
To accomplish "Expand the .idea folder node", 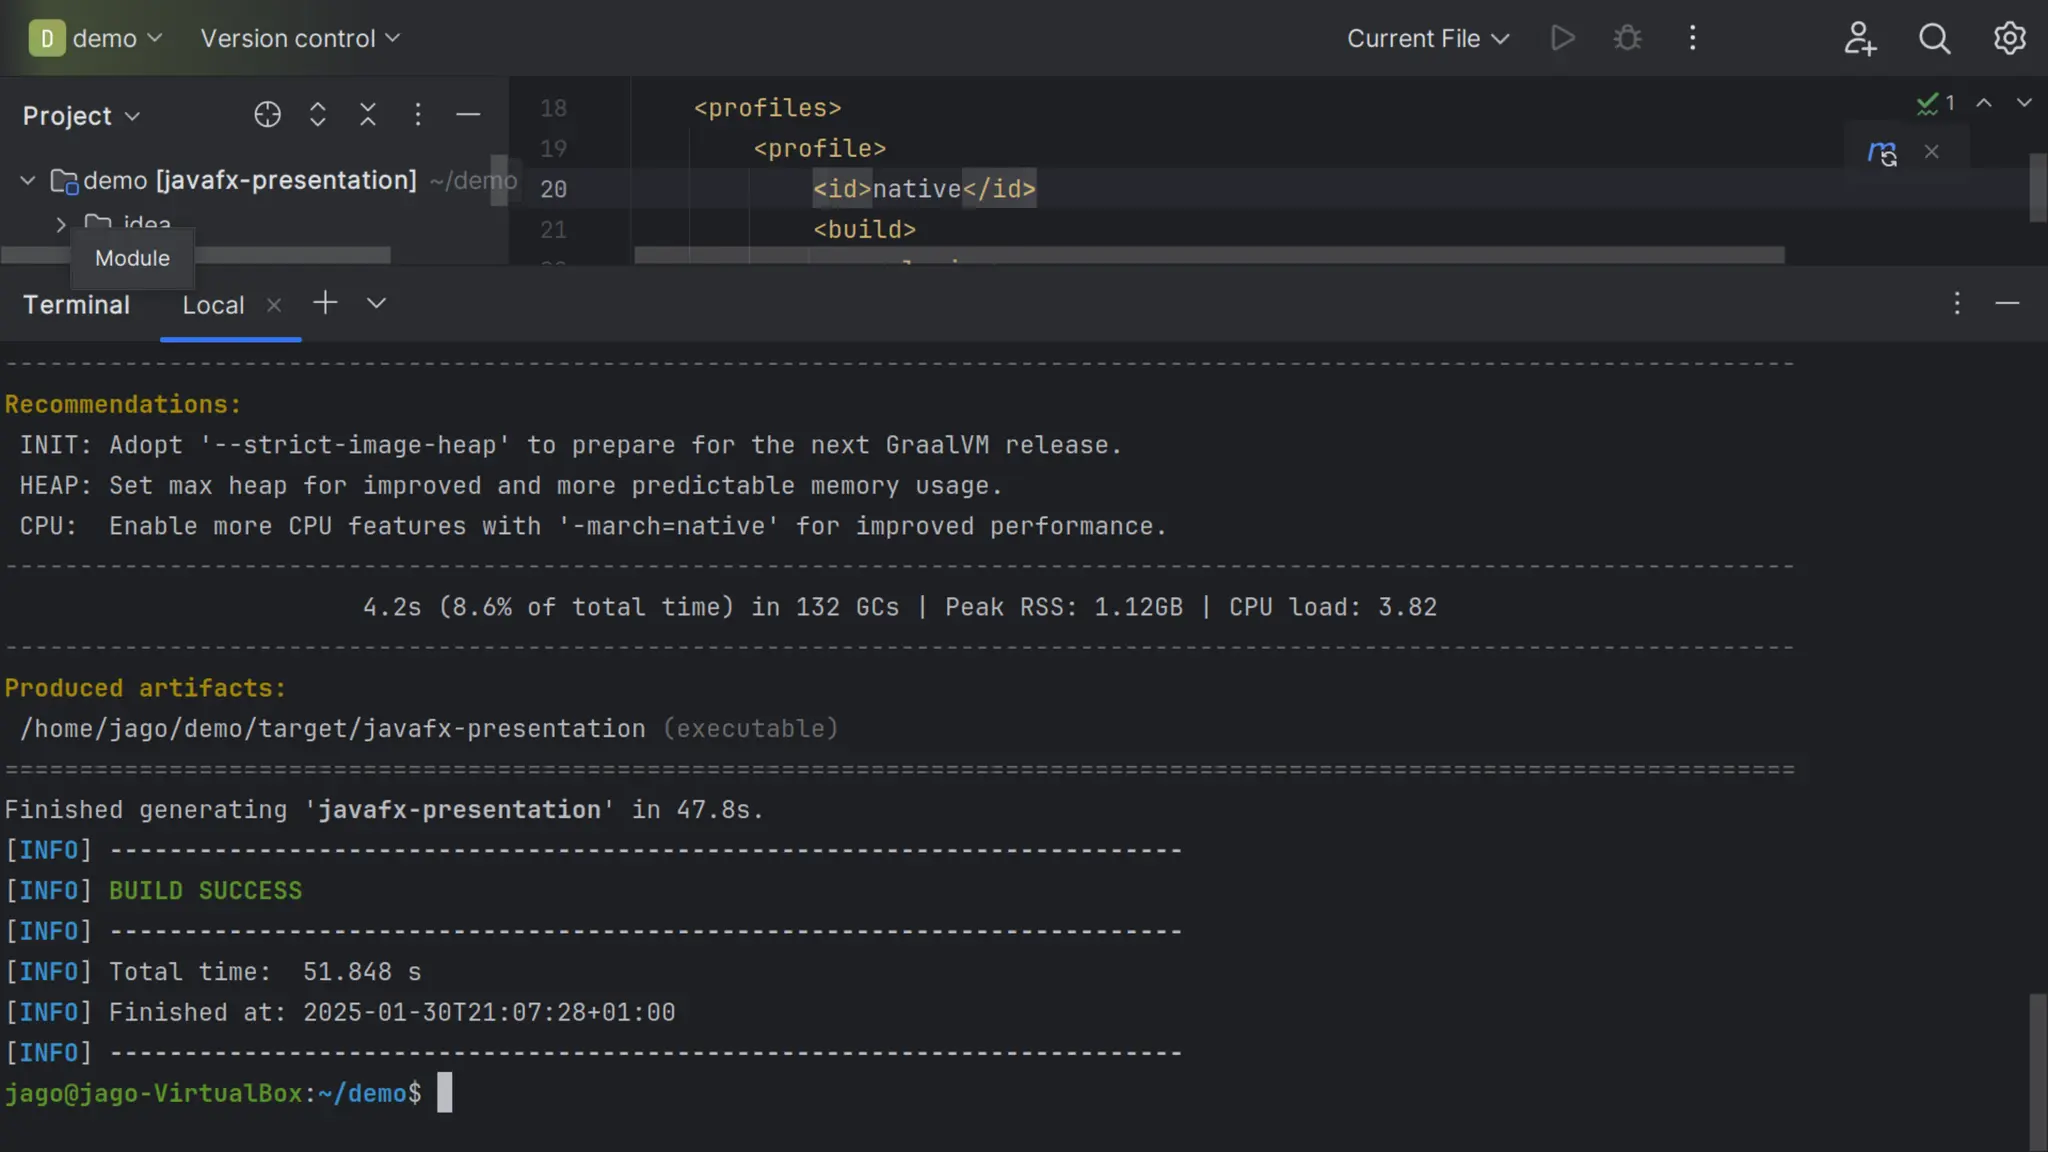I will tap(61, 224).
